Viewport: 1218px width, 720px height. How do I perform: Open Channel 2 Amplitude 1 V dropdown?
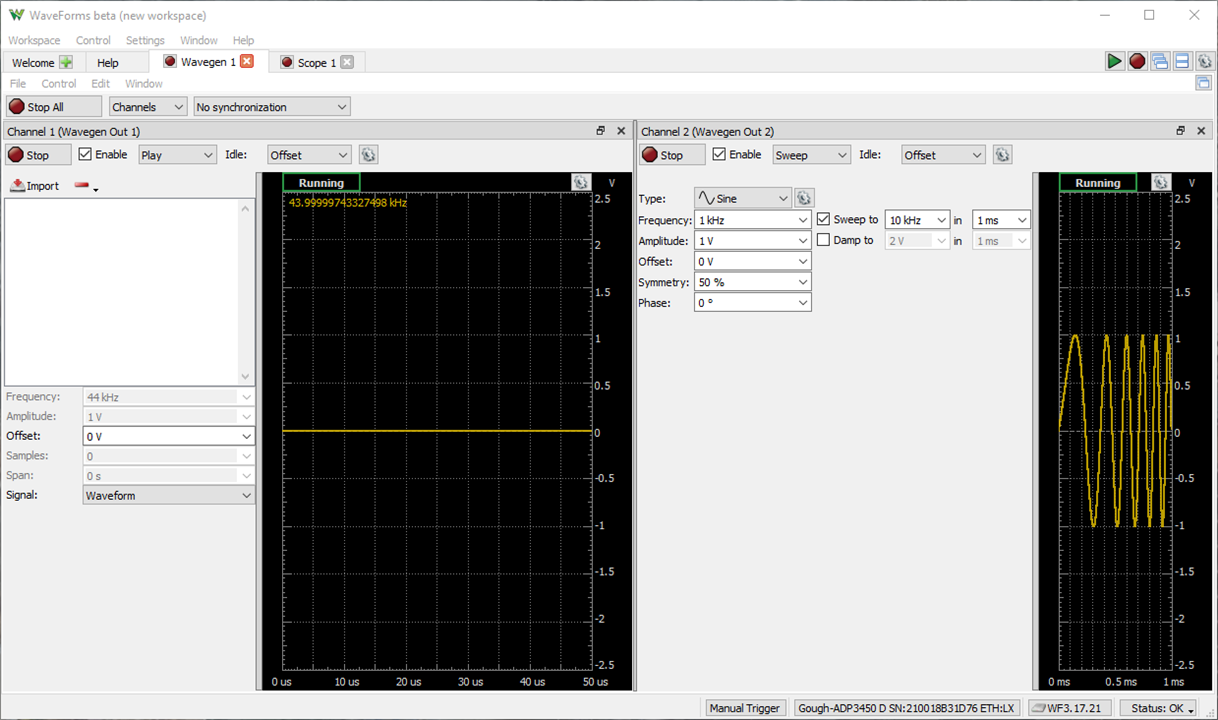click(x=753, y=241)
